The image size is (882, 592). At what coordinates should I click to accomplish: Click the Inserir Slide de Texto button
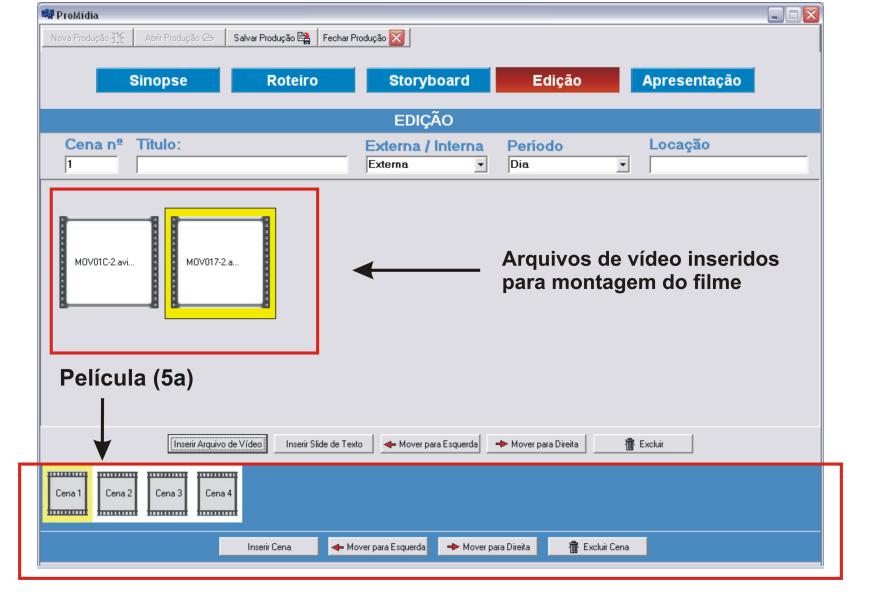coord(324,443)
